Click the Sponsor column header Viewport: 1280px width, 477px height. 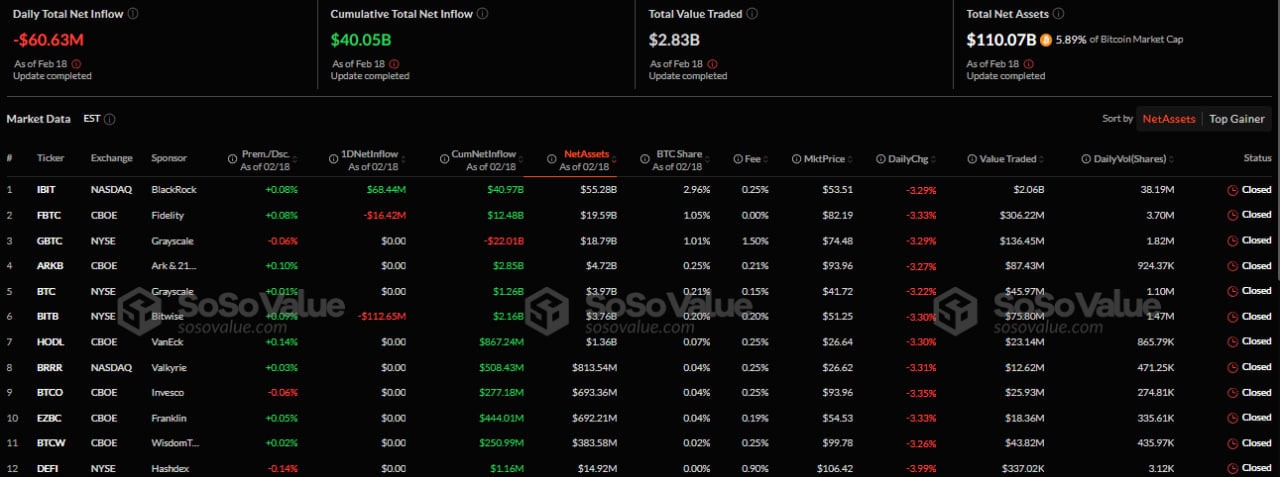(x=169, y=158)
